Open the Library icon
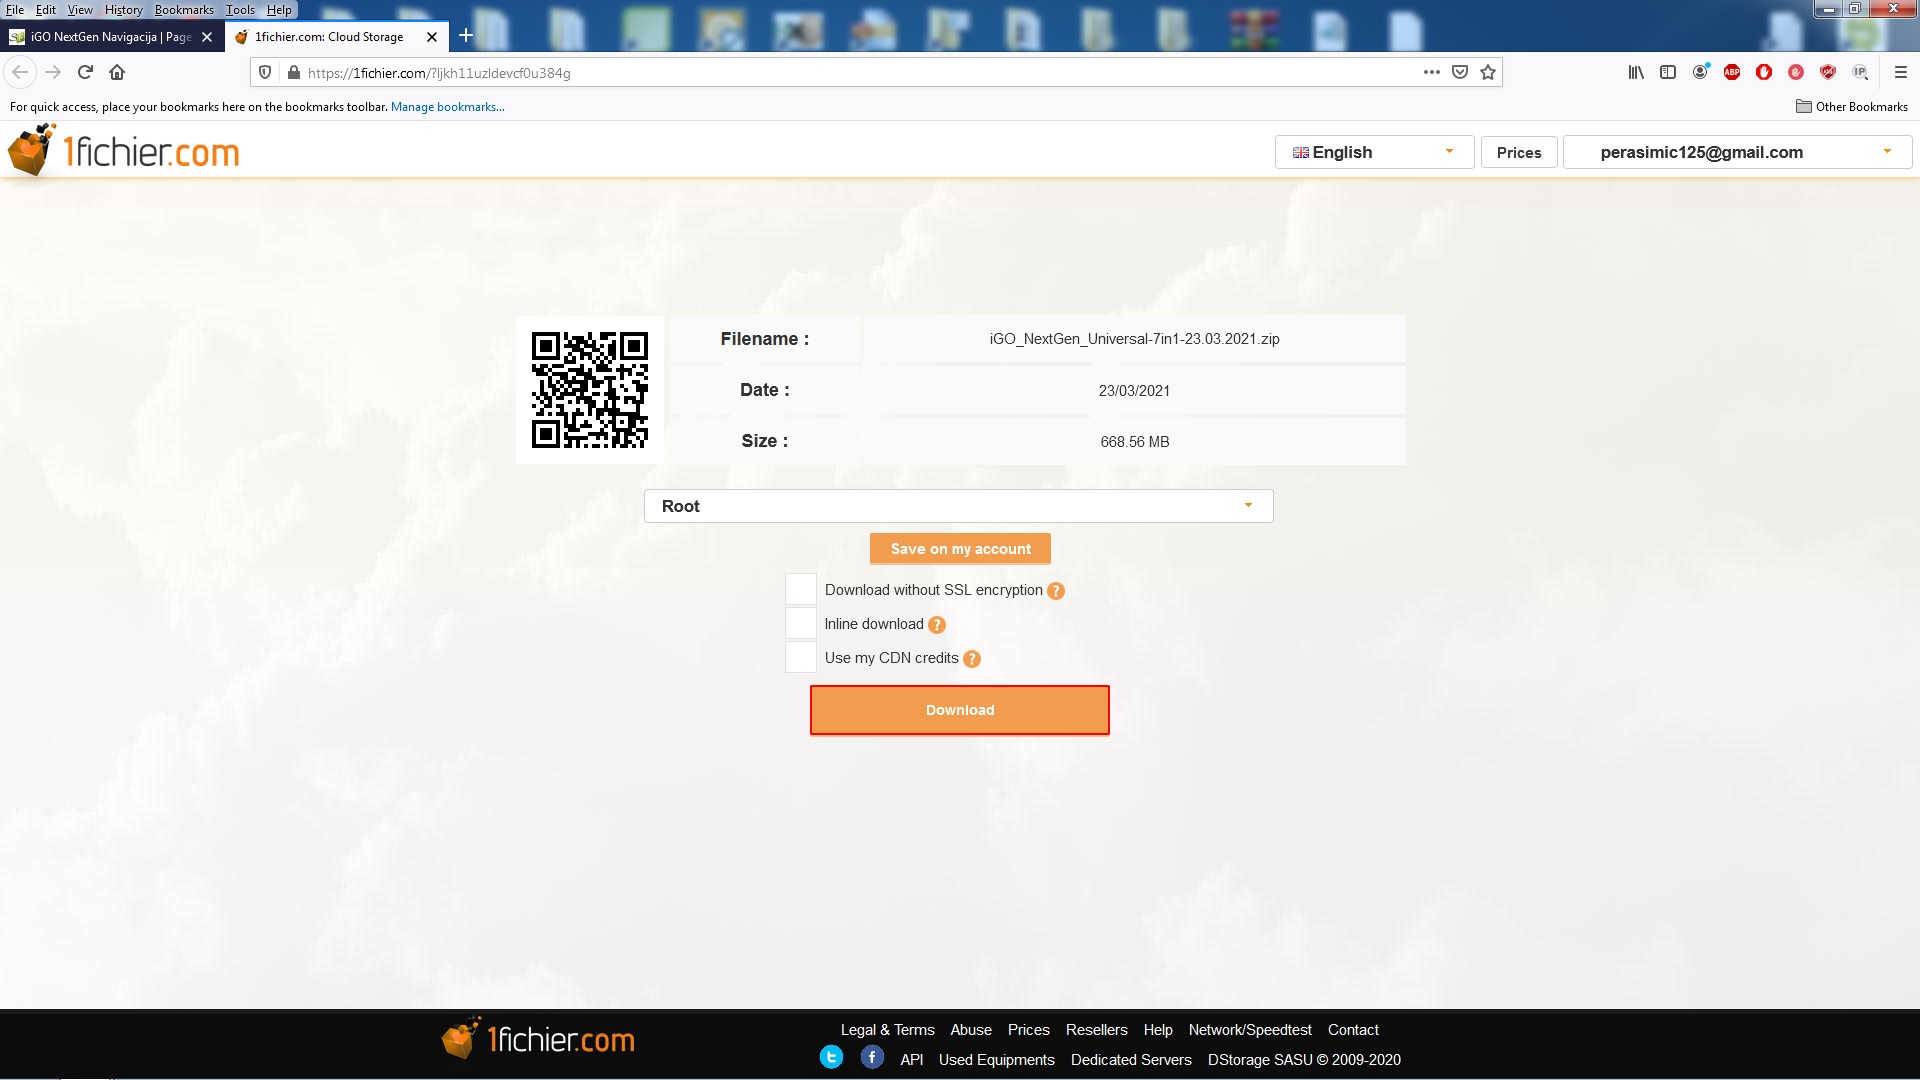The width and height of the screenshot is (1920, 1080). click(1636, 72)
